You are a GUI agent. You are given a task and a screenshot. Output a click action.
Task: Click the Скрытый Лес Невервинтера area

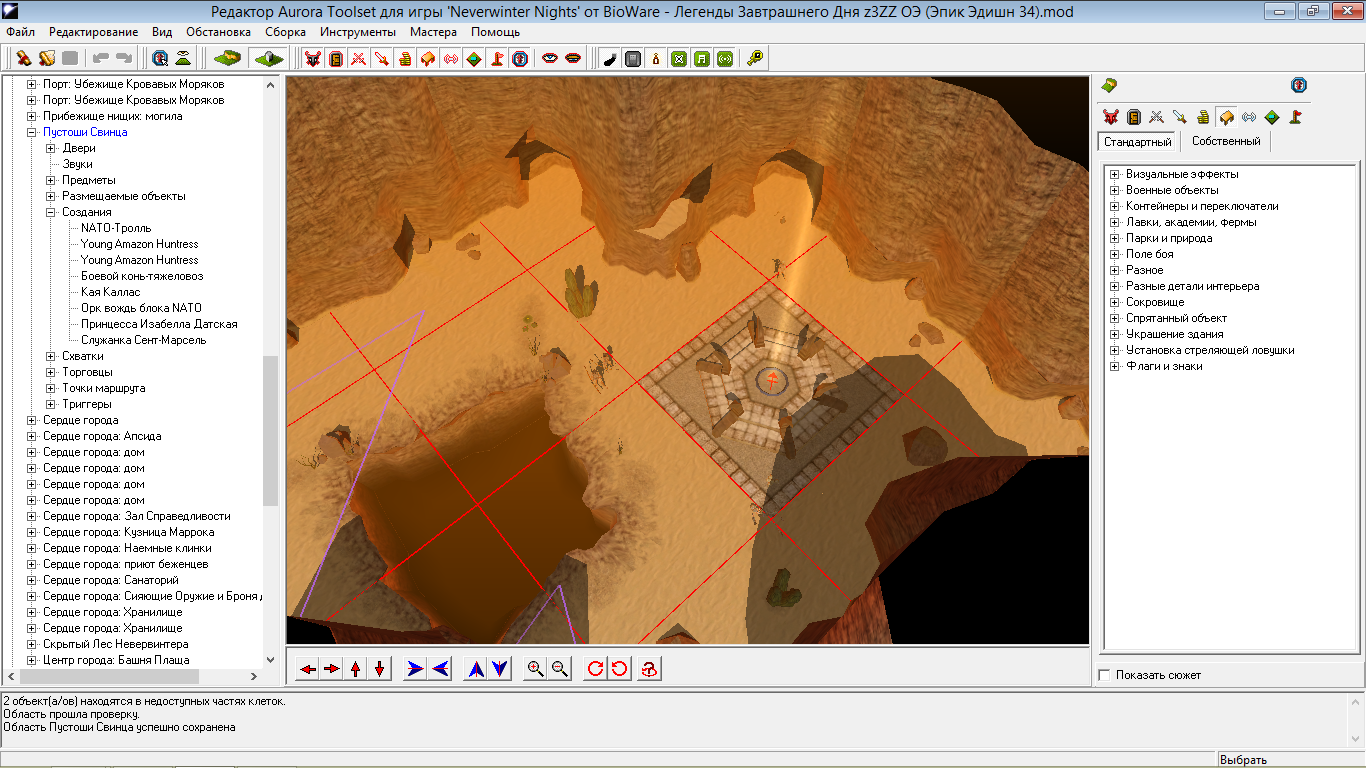[x=115, y=644]
